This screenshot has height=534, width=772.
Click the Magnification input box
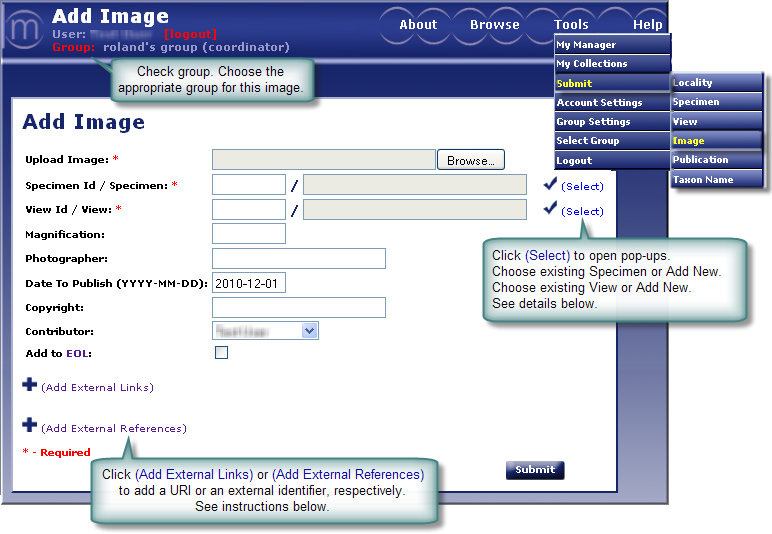tap(249, 234)
